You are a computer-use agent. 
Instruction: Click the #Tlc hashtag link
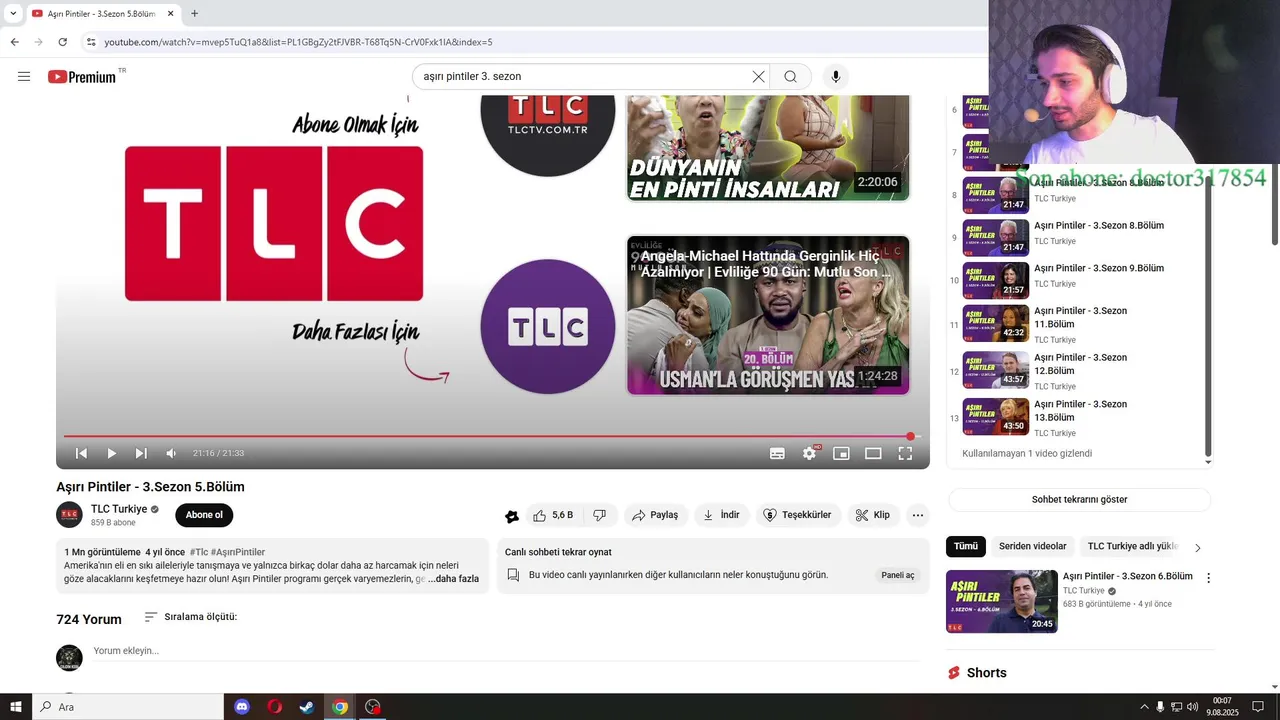[199, 552]
